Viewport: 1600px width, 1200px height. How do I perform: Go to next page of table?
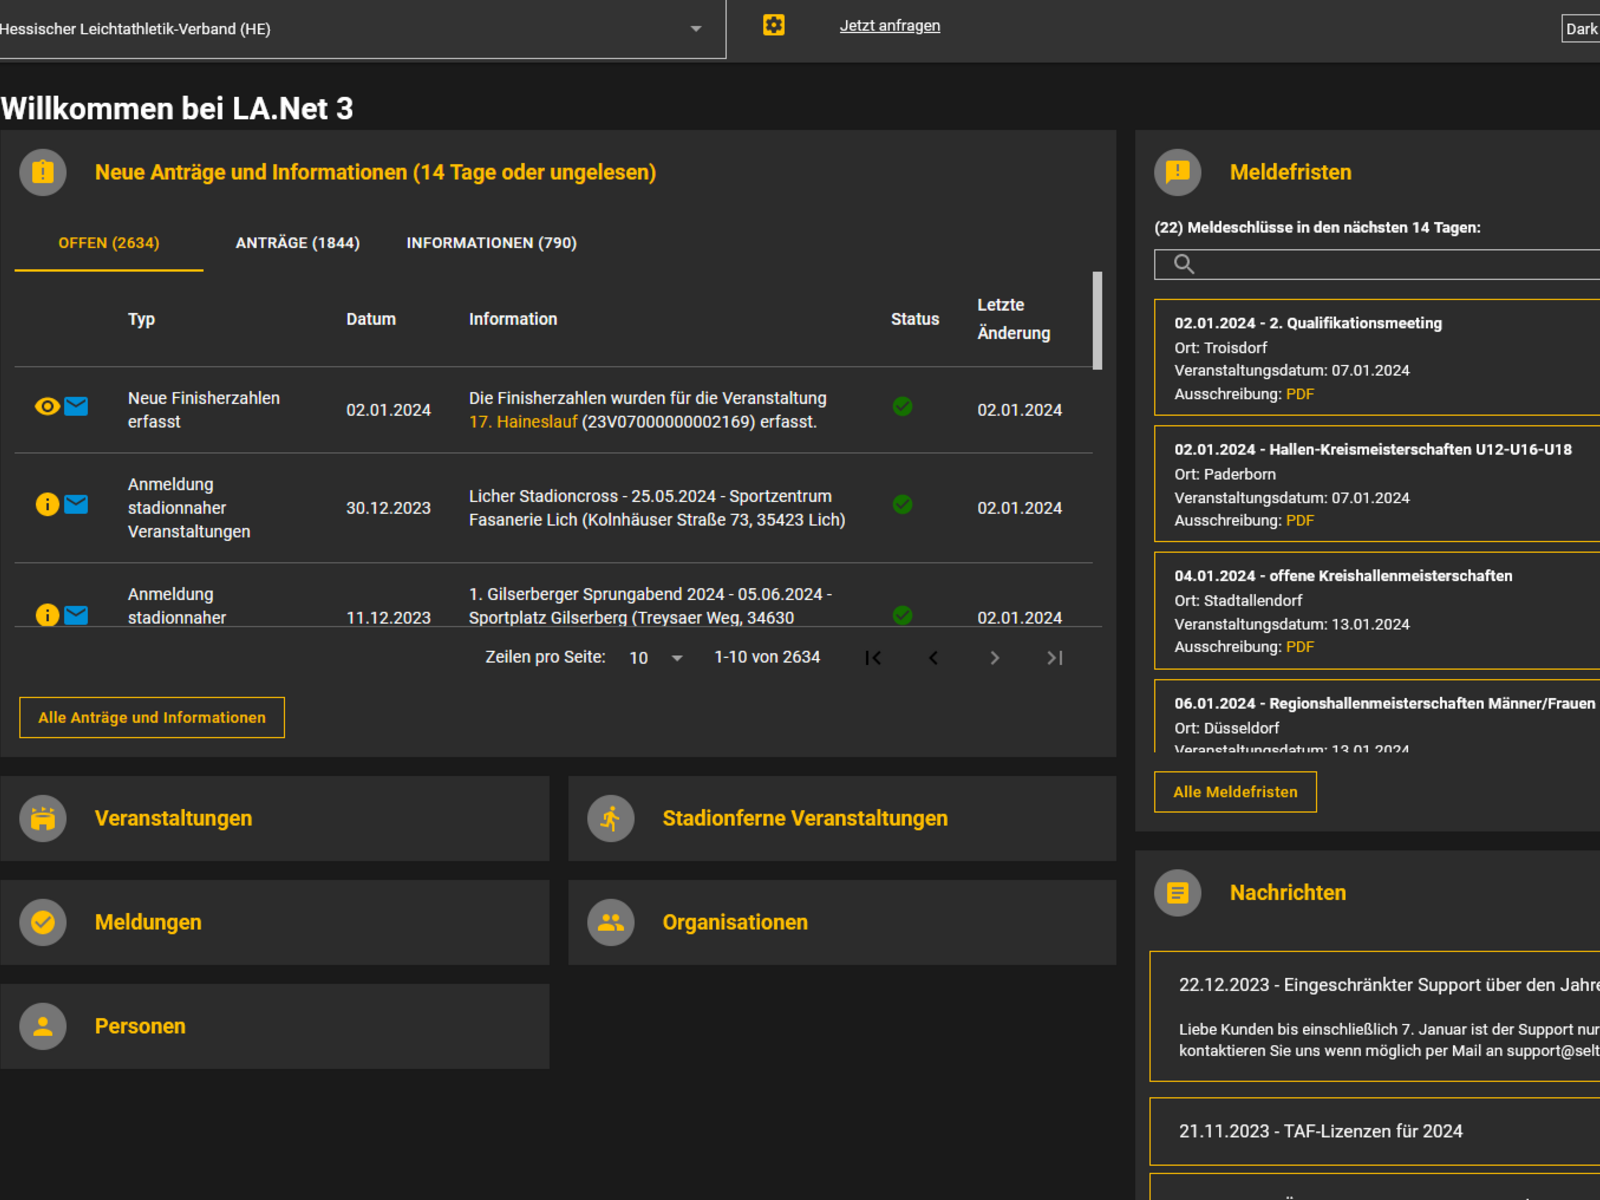(994, 658)
